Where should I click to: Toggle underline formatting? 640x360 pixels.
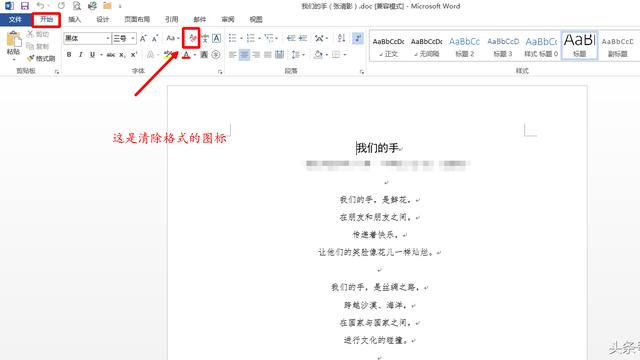pos(92,55)
